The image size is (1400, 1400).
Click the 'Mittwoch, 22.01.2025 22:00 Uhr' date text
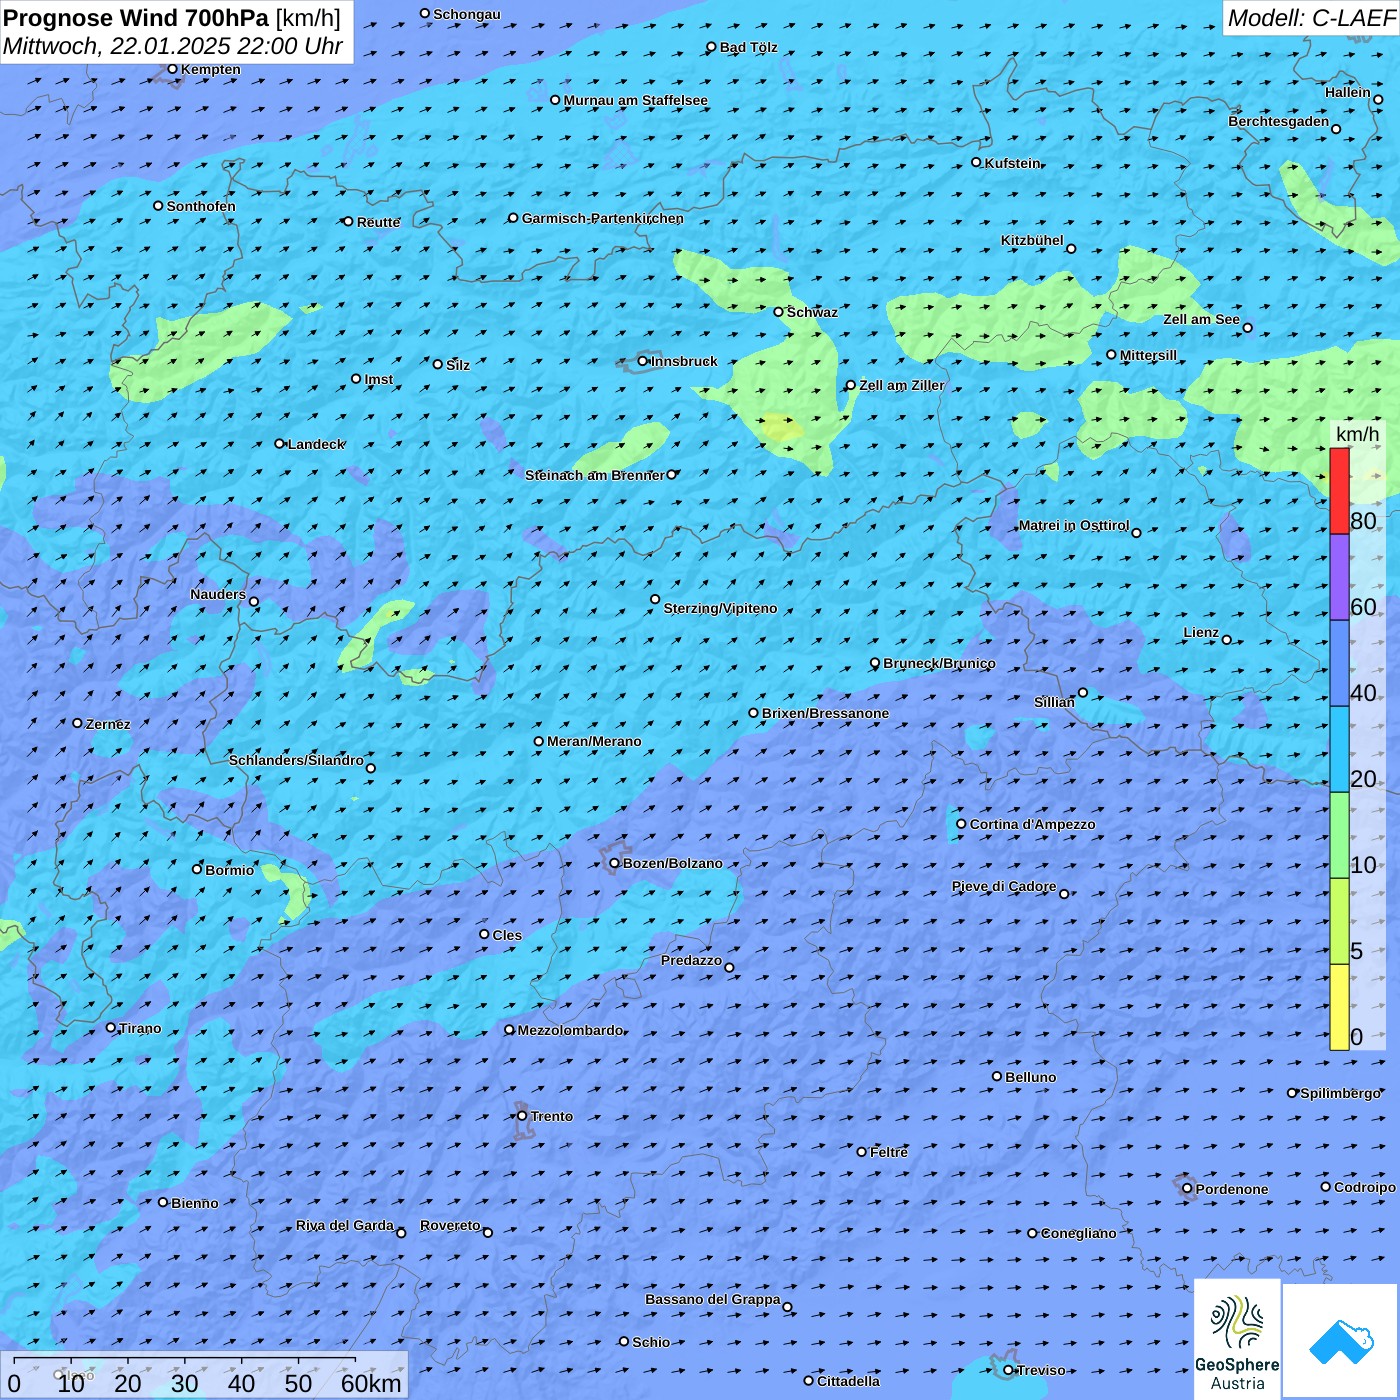173,46
